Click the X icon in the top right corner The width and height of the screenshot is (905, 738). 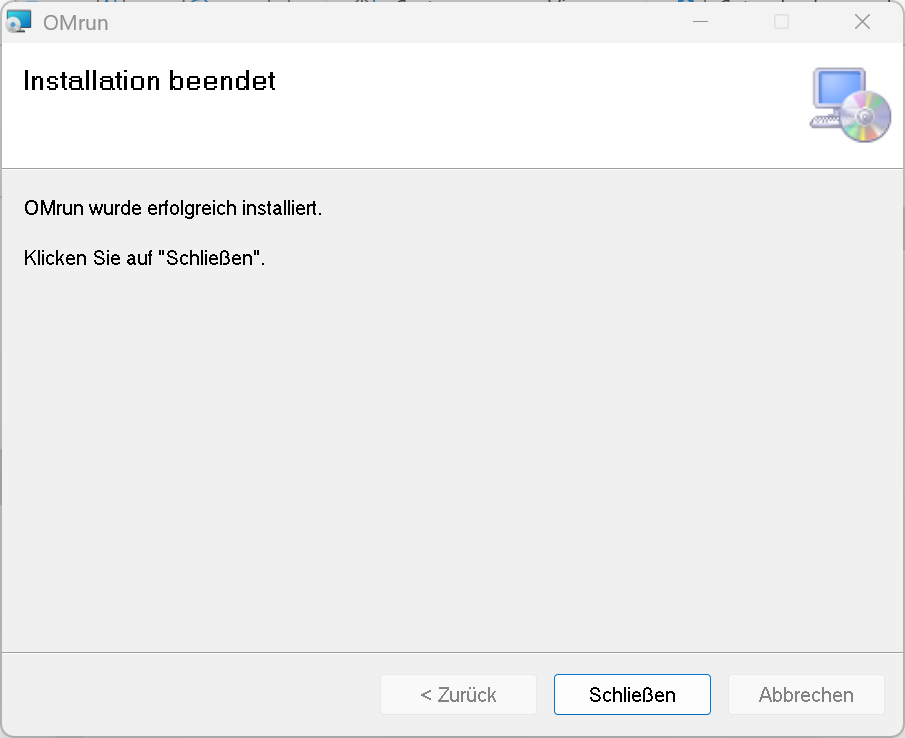(x=862, y=21)
